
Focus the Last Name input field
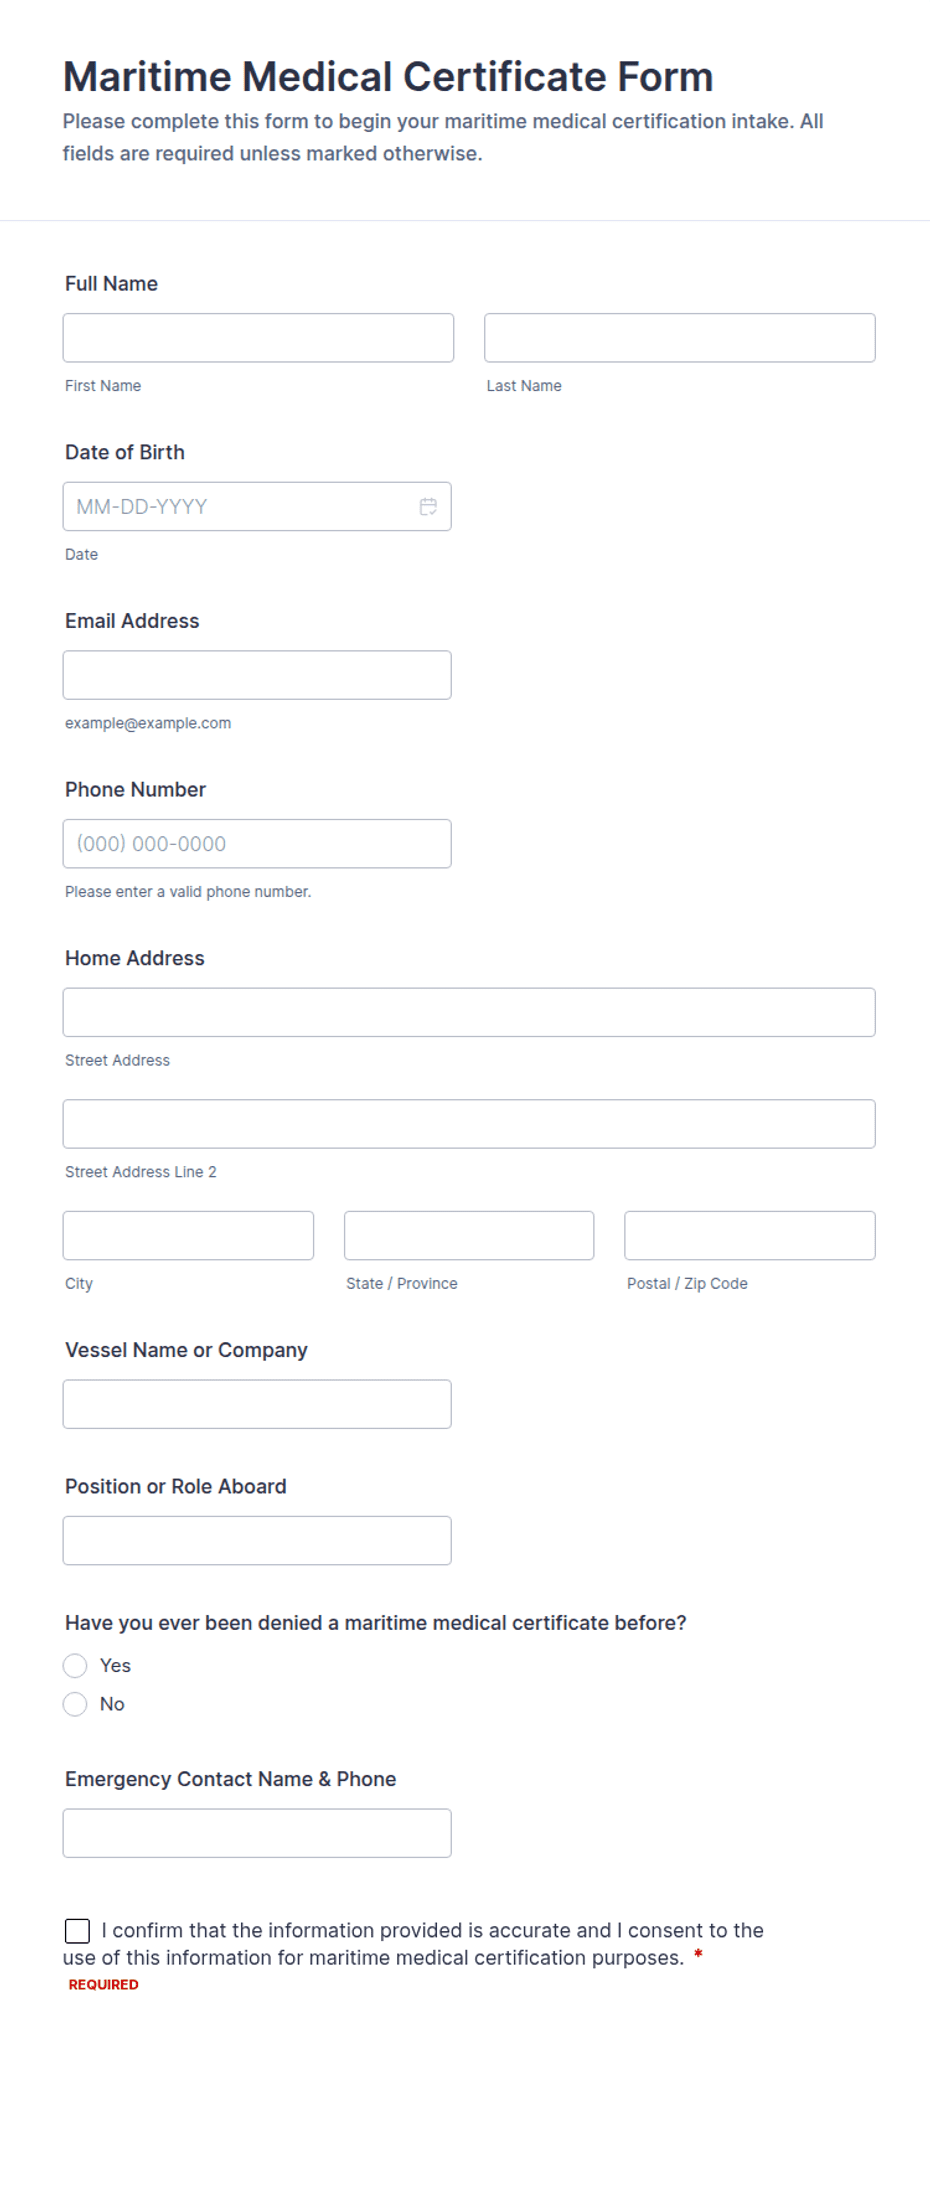(680, 338)
